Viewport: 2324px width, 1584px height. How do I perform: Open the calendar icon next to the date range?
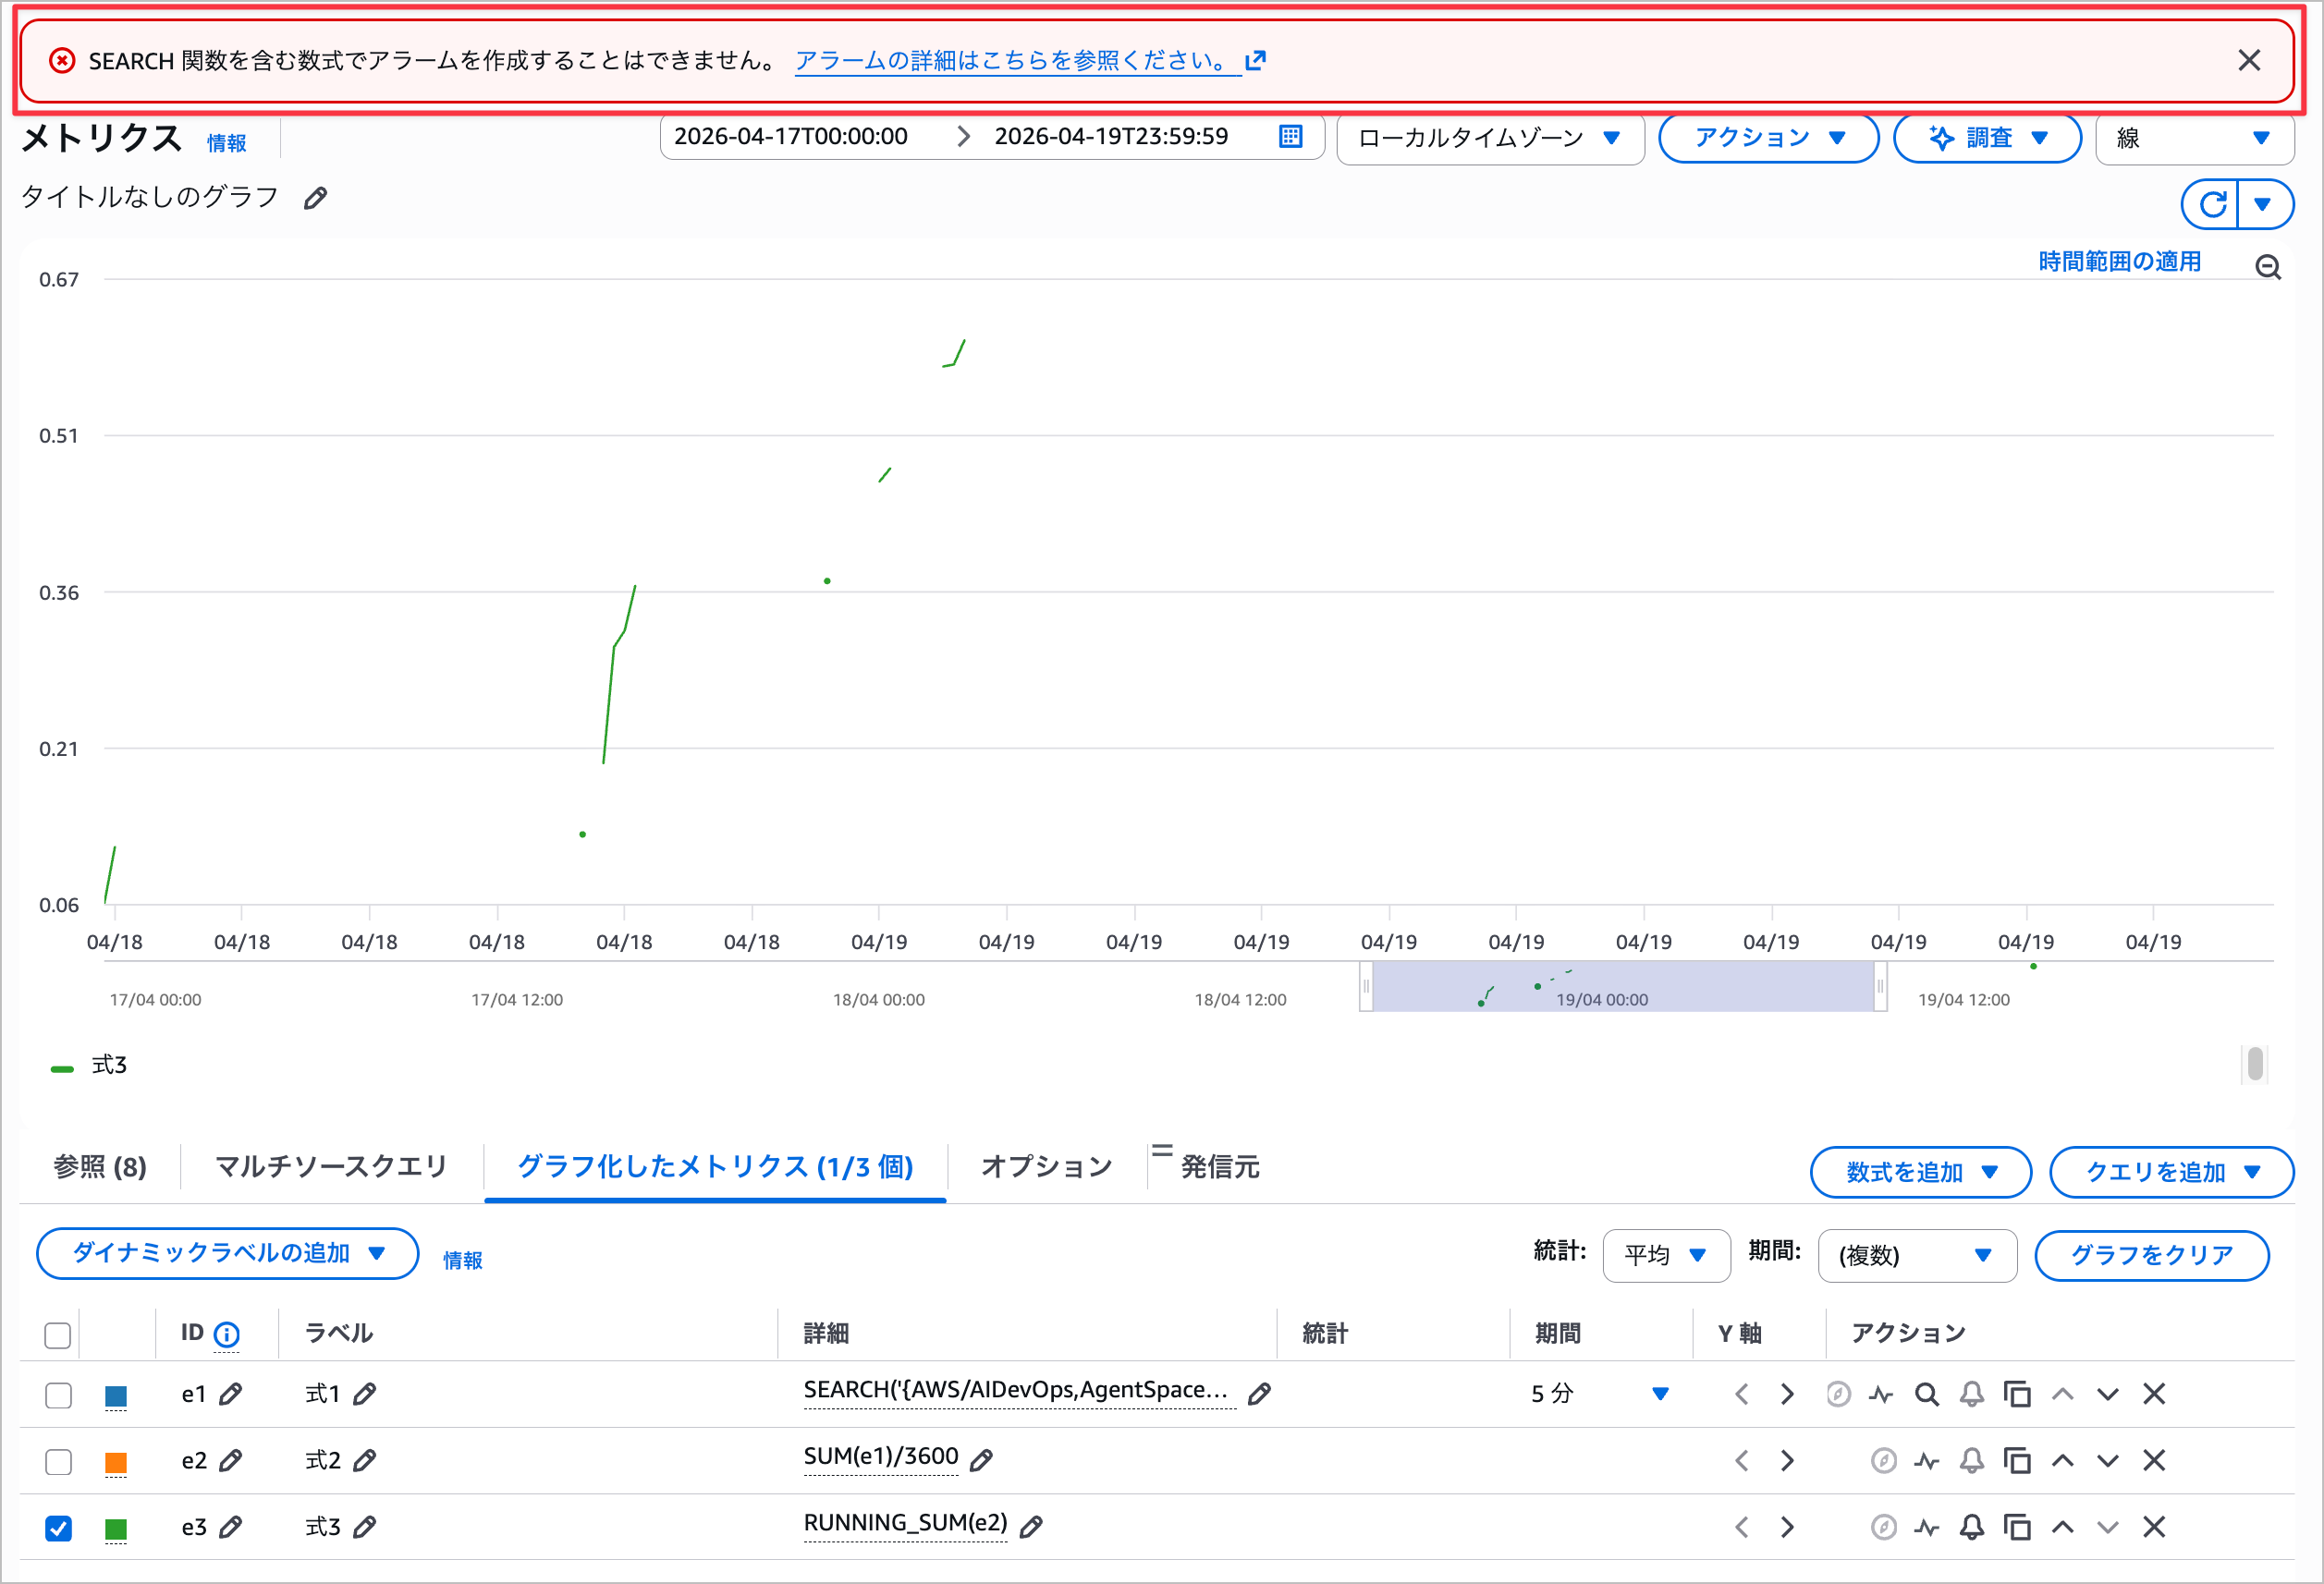[1291, 136]
